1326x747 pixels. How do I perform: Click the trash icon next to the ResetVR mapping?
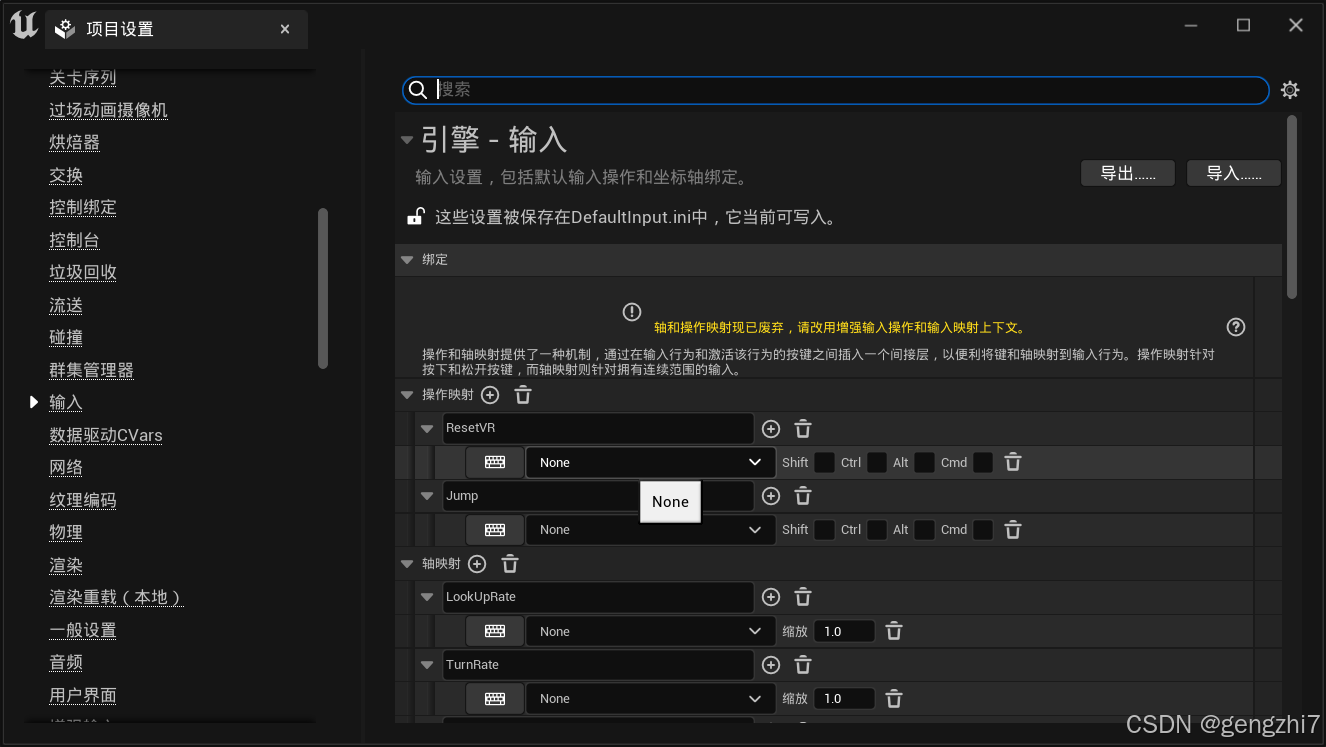click(803, 428)
